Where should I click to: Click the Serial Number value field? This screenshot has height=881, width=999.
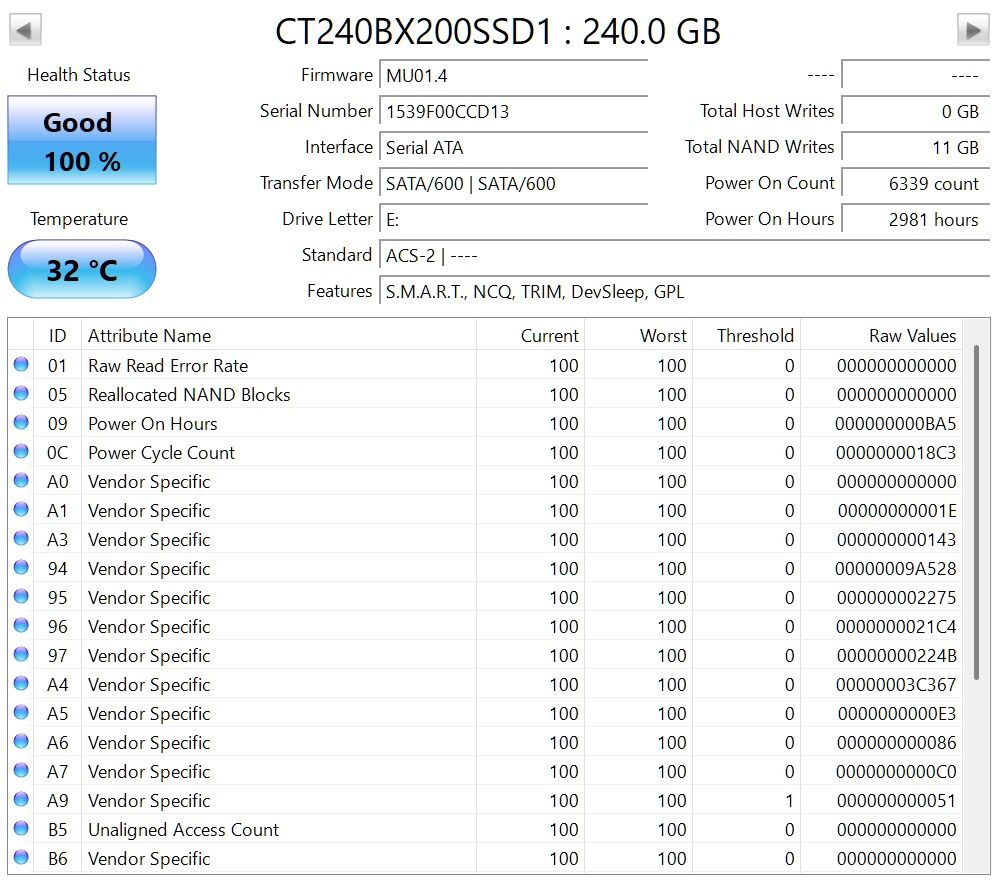point(514,112)
